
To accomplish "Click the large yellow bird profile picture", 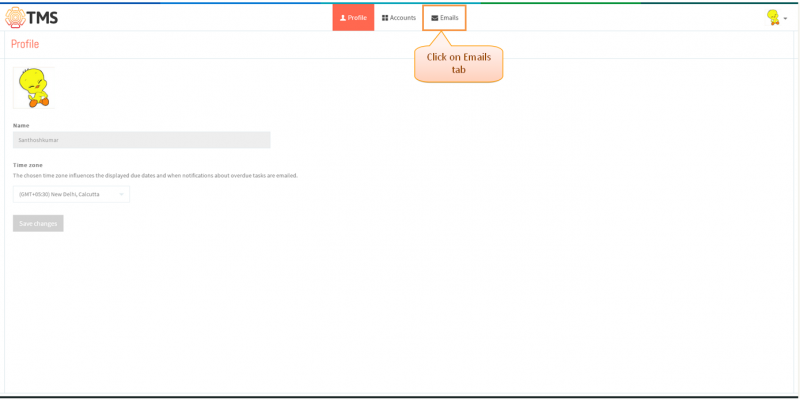I will [34, 88].
